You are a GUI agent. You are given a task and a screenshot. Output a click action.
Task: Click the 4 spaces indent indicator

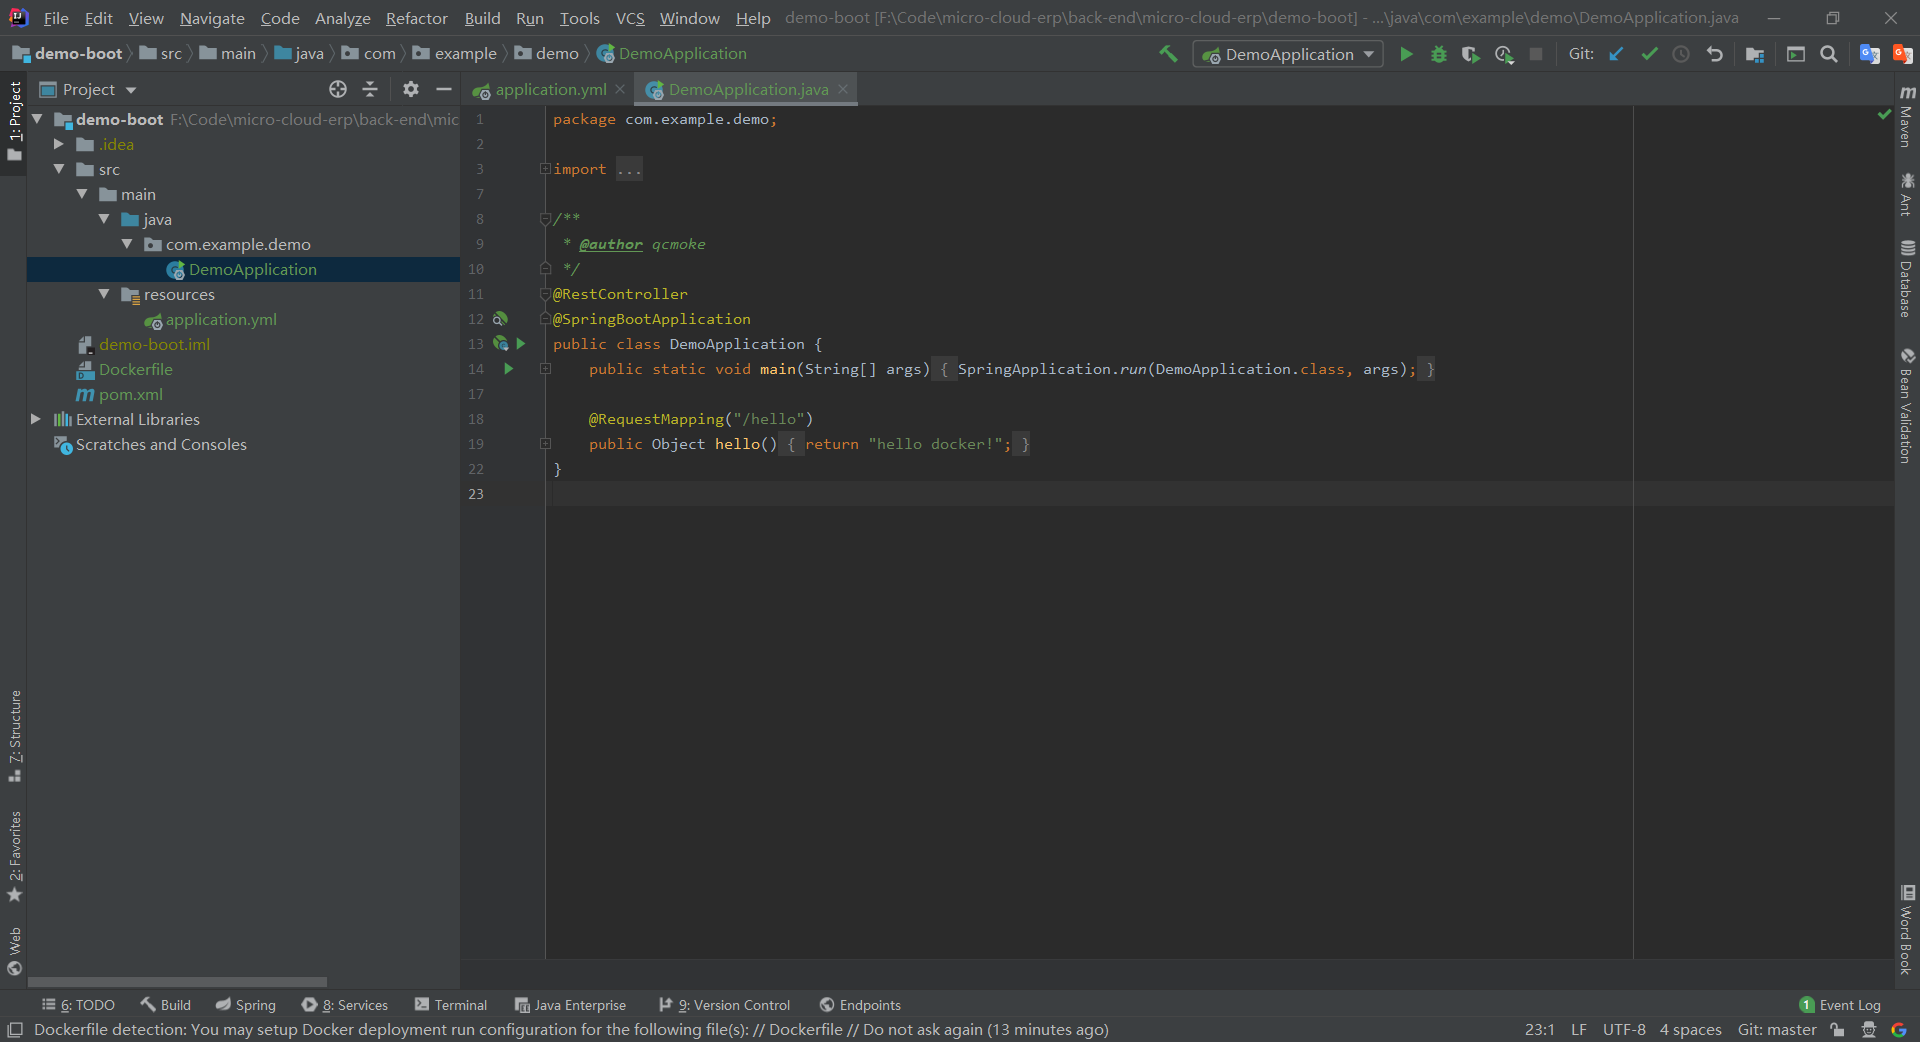pyautogui.click(x=1690, y=1030)
